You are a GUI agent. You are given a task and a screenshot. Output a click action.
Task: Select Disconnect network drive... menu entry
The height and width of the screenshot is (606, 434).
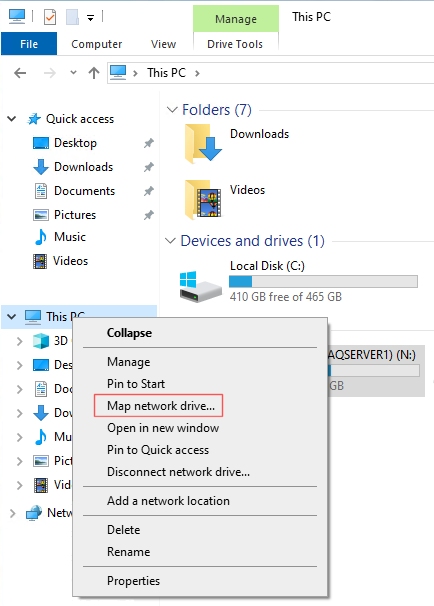click(179, 472)
